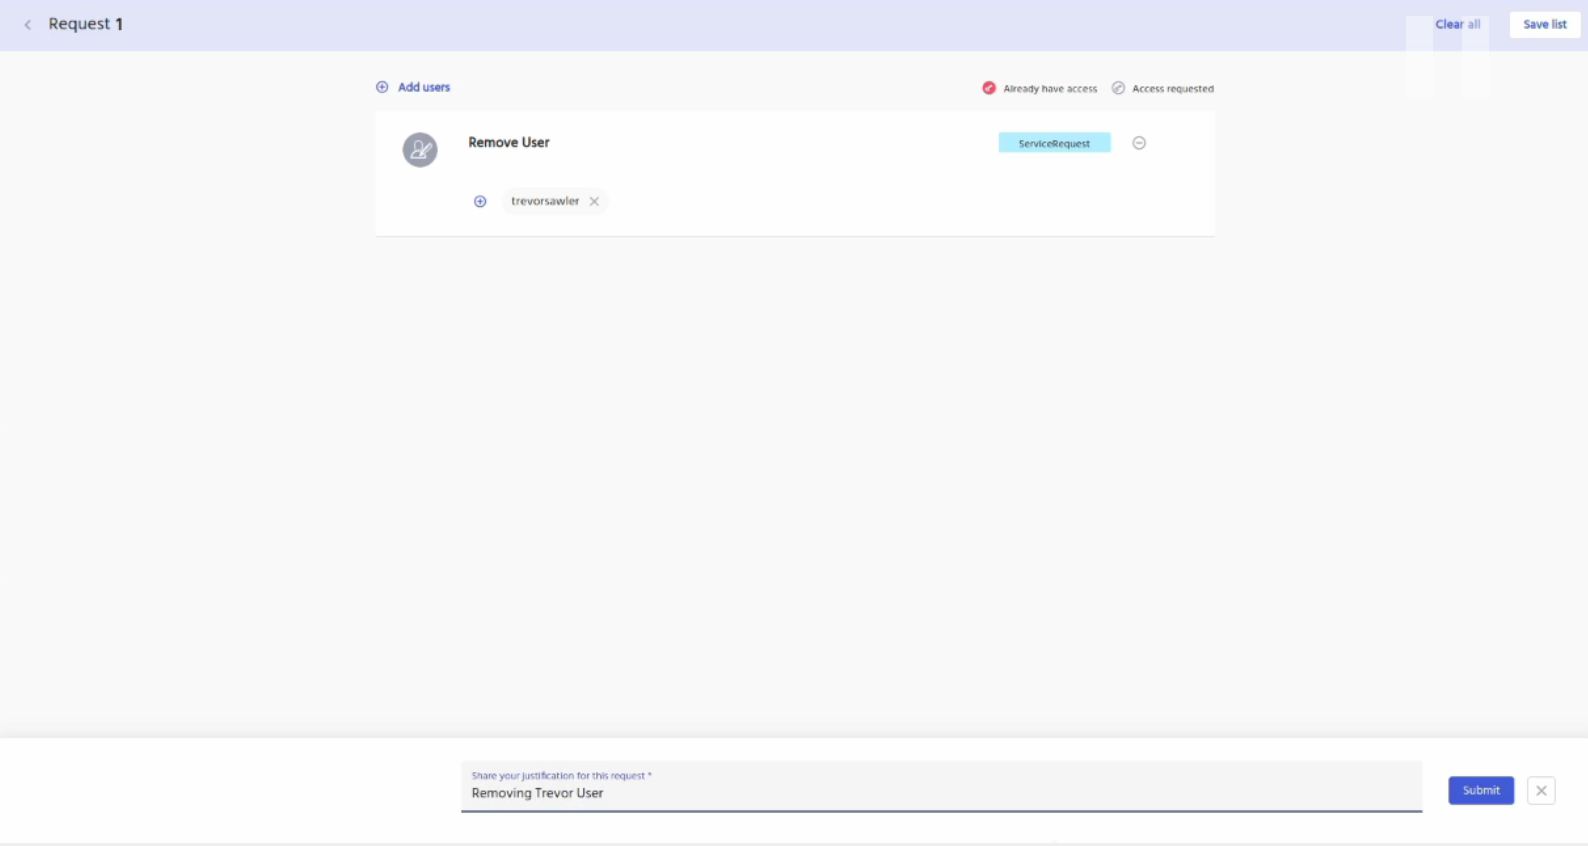Click the Add users link text
The image size is (1588, 846).
pos(424,87)
